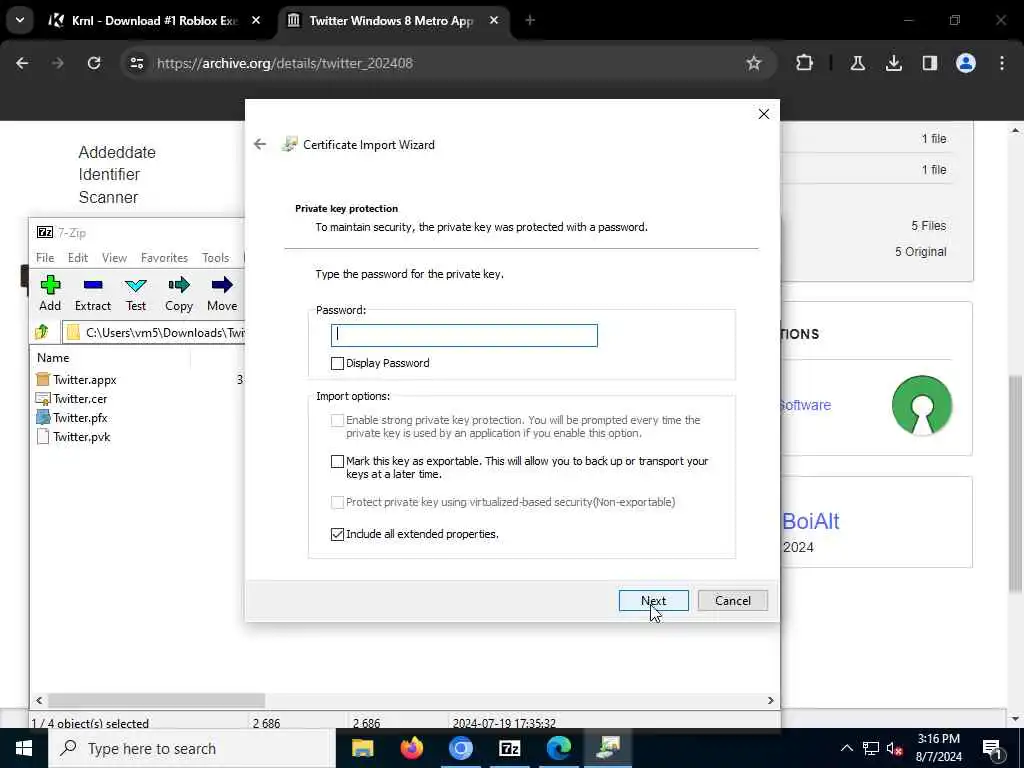Open 7-Zip from the taskbar
Image resolution: width=1024 pixels, height=768 pixels.
coord(509,748)
